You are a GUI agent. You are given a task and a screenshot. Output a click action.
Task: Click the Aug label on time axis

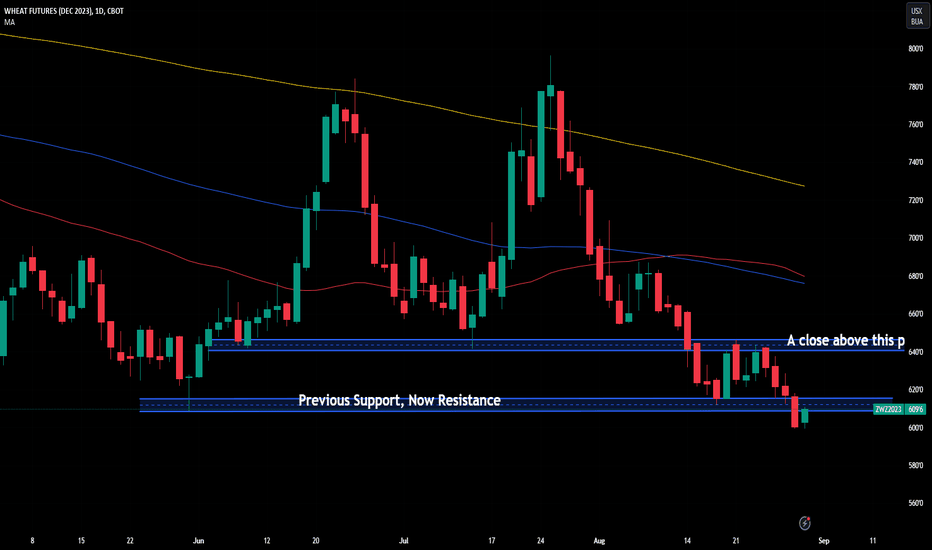click(x=599, y=540)
